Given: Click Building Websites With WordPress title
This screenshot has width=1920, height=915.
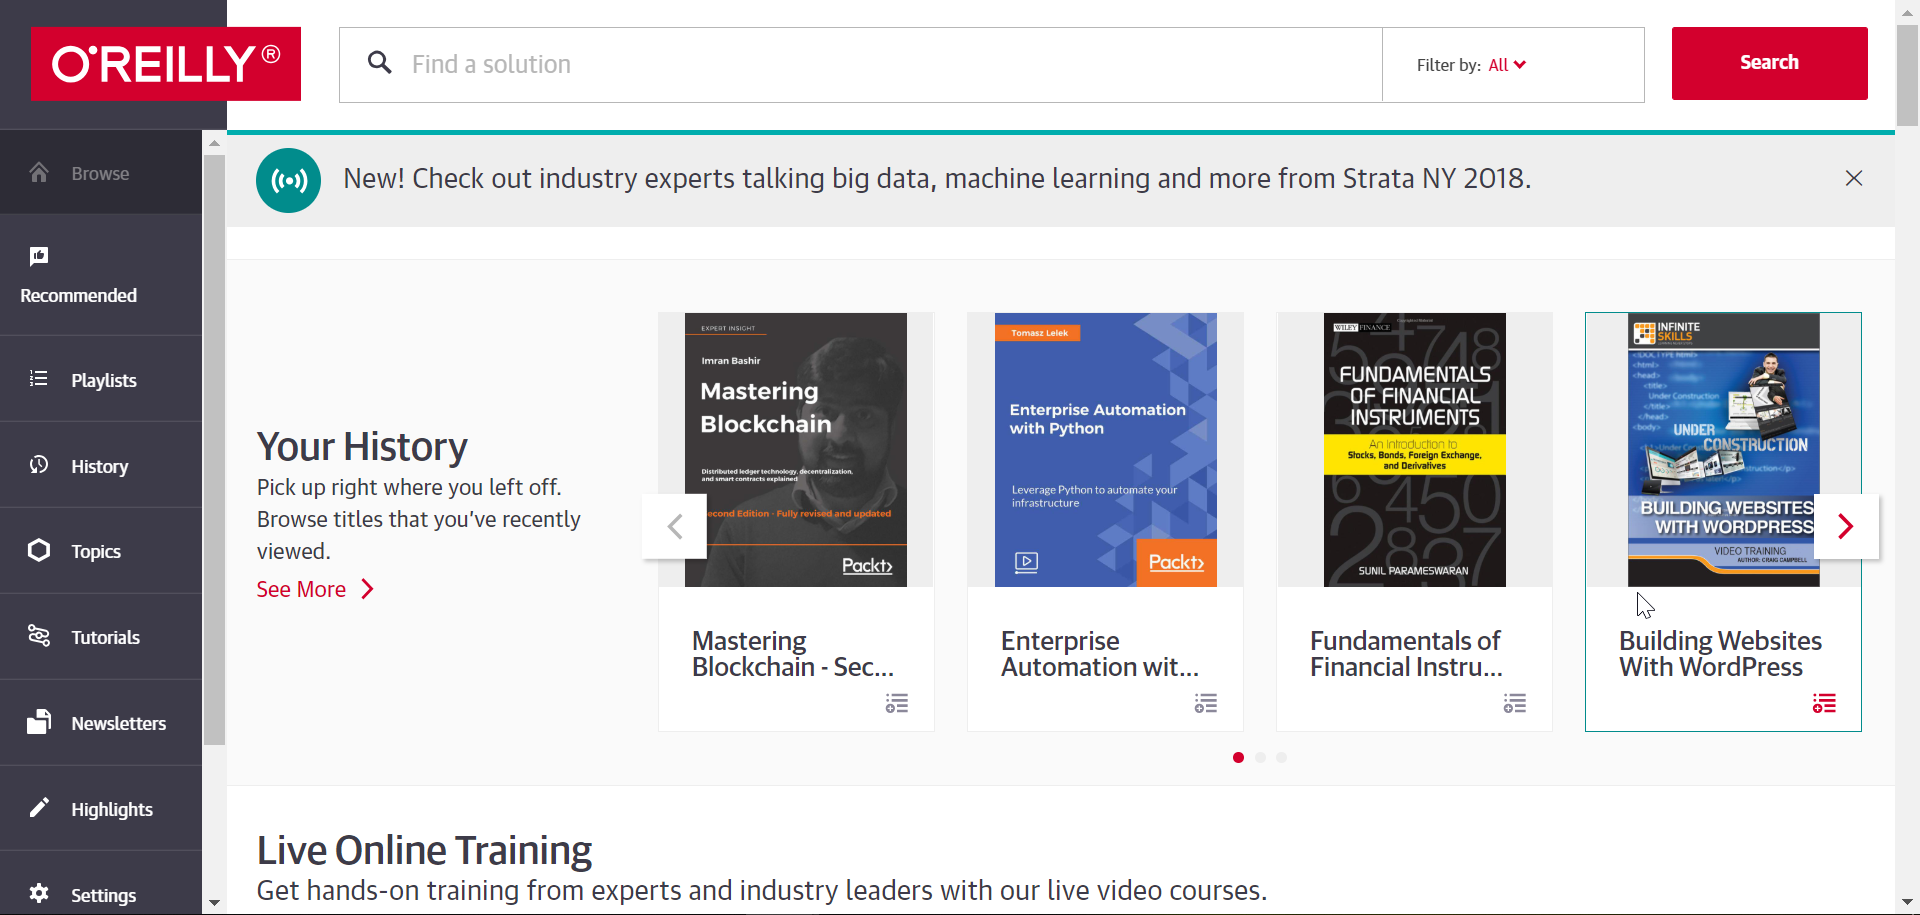Looking at the screenshot, I should [1721, 654].
